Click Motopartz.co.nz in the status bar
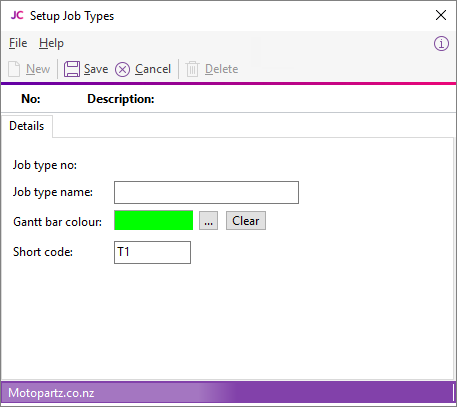 tap(51, 393)
